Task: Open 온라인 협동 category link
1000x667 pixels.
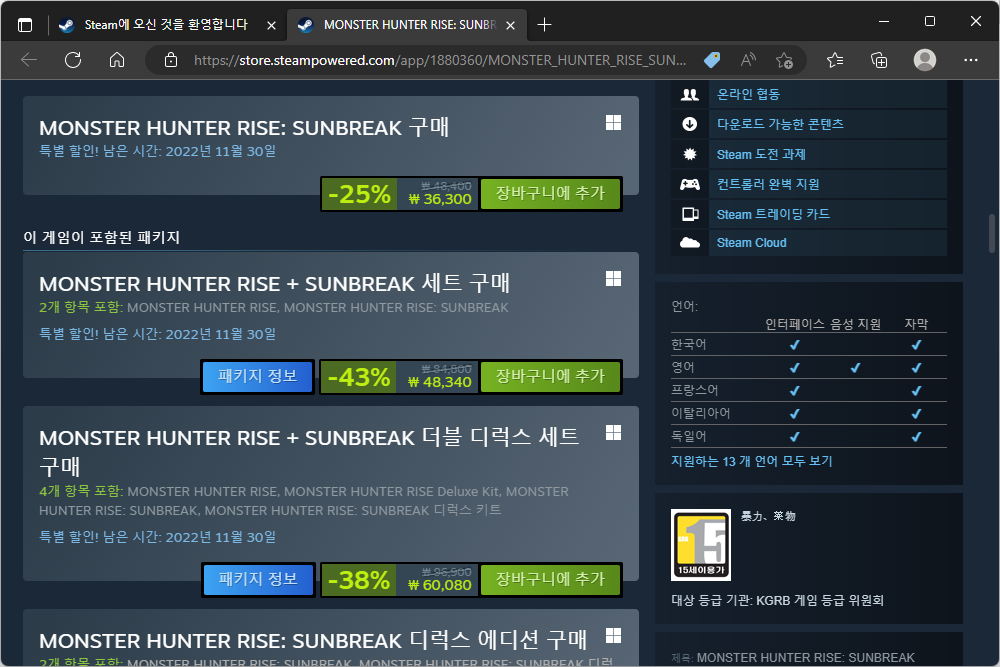Action: pyautogui.click(x=748, y=94)
